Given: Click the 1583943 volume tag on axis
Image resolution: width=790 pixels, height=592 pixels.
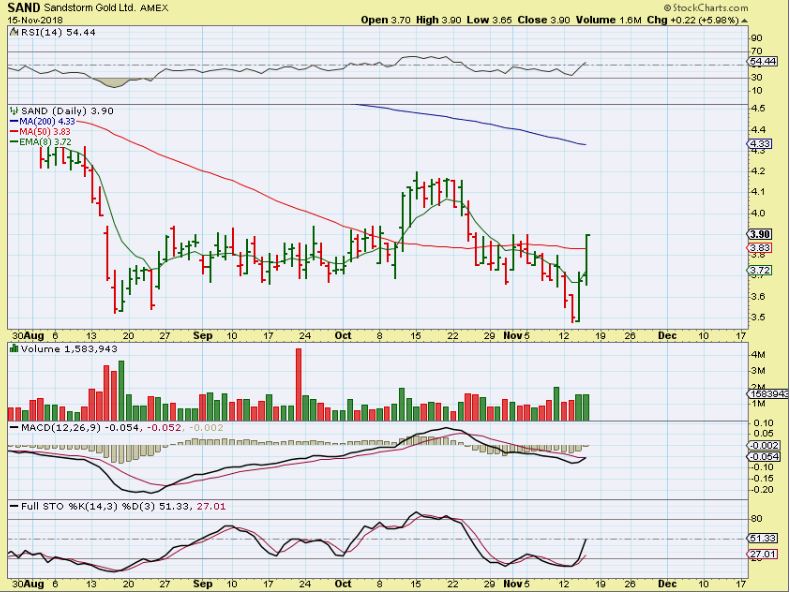Looking at the screenshot, I should pos(768,393).
